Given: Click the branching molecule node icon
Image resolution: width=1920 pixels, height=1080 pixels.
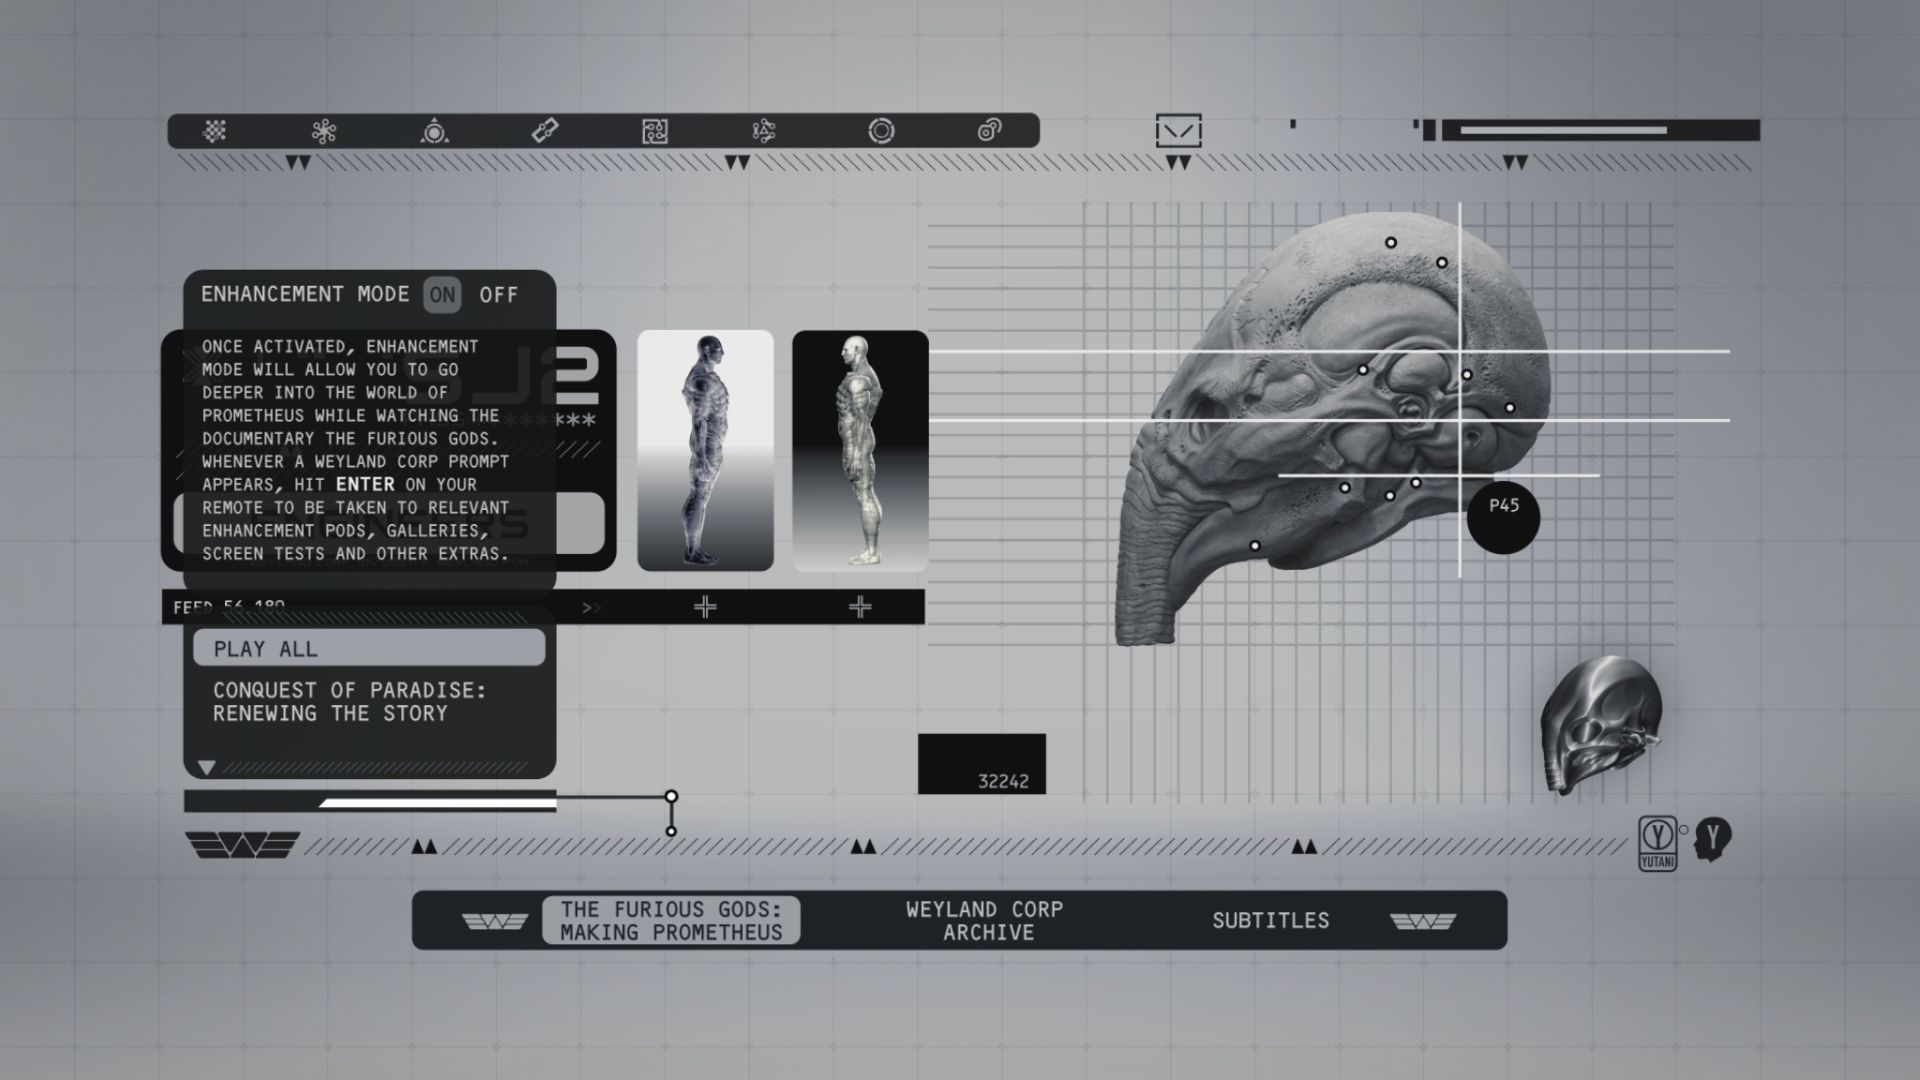Looking at the screenshot, I should coord(324,131).
